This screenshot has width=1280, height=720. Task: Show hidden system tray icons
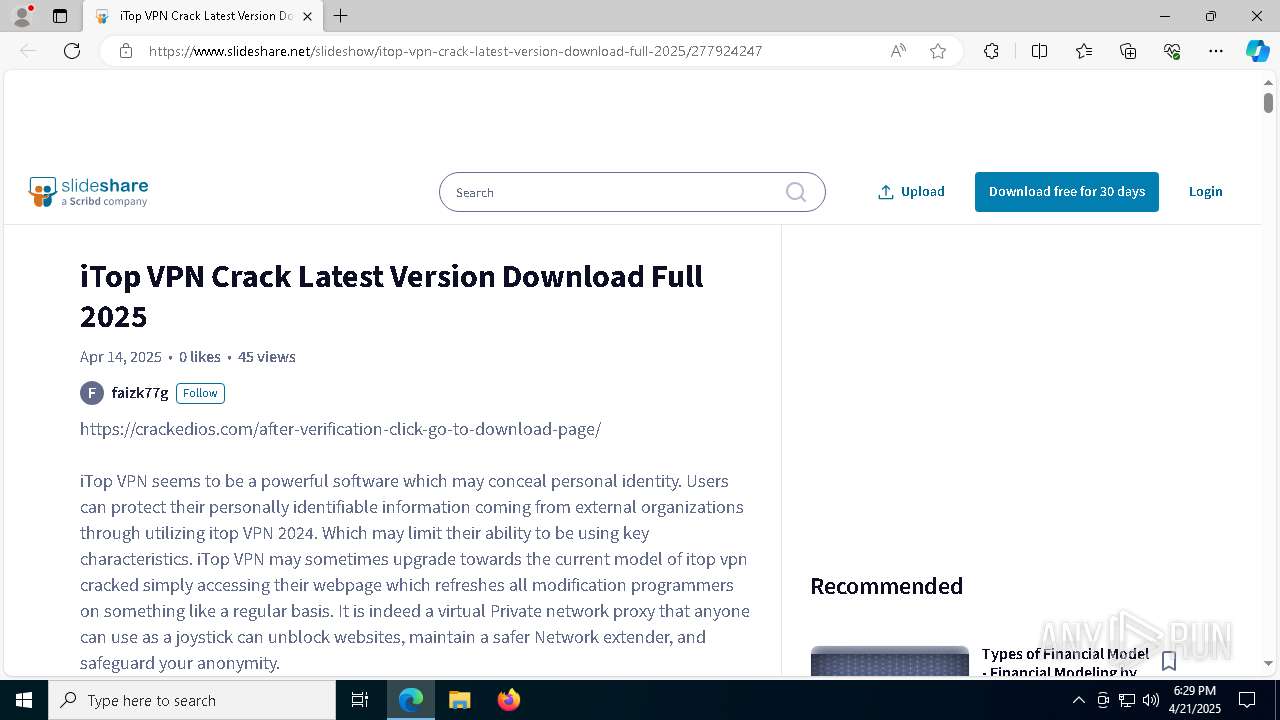coord(1078,700)
